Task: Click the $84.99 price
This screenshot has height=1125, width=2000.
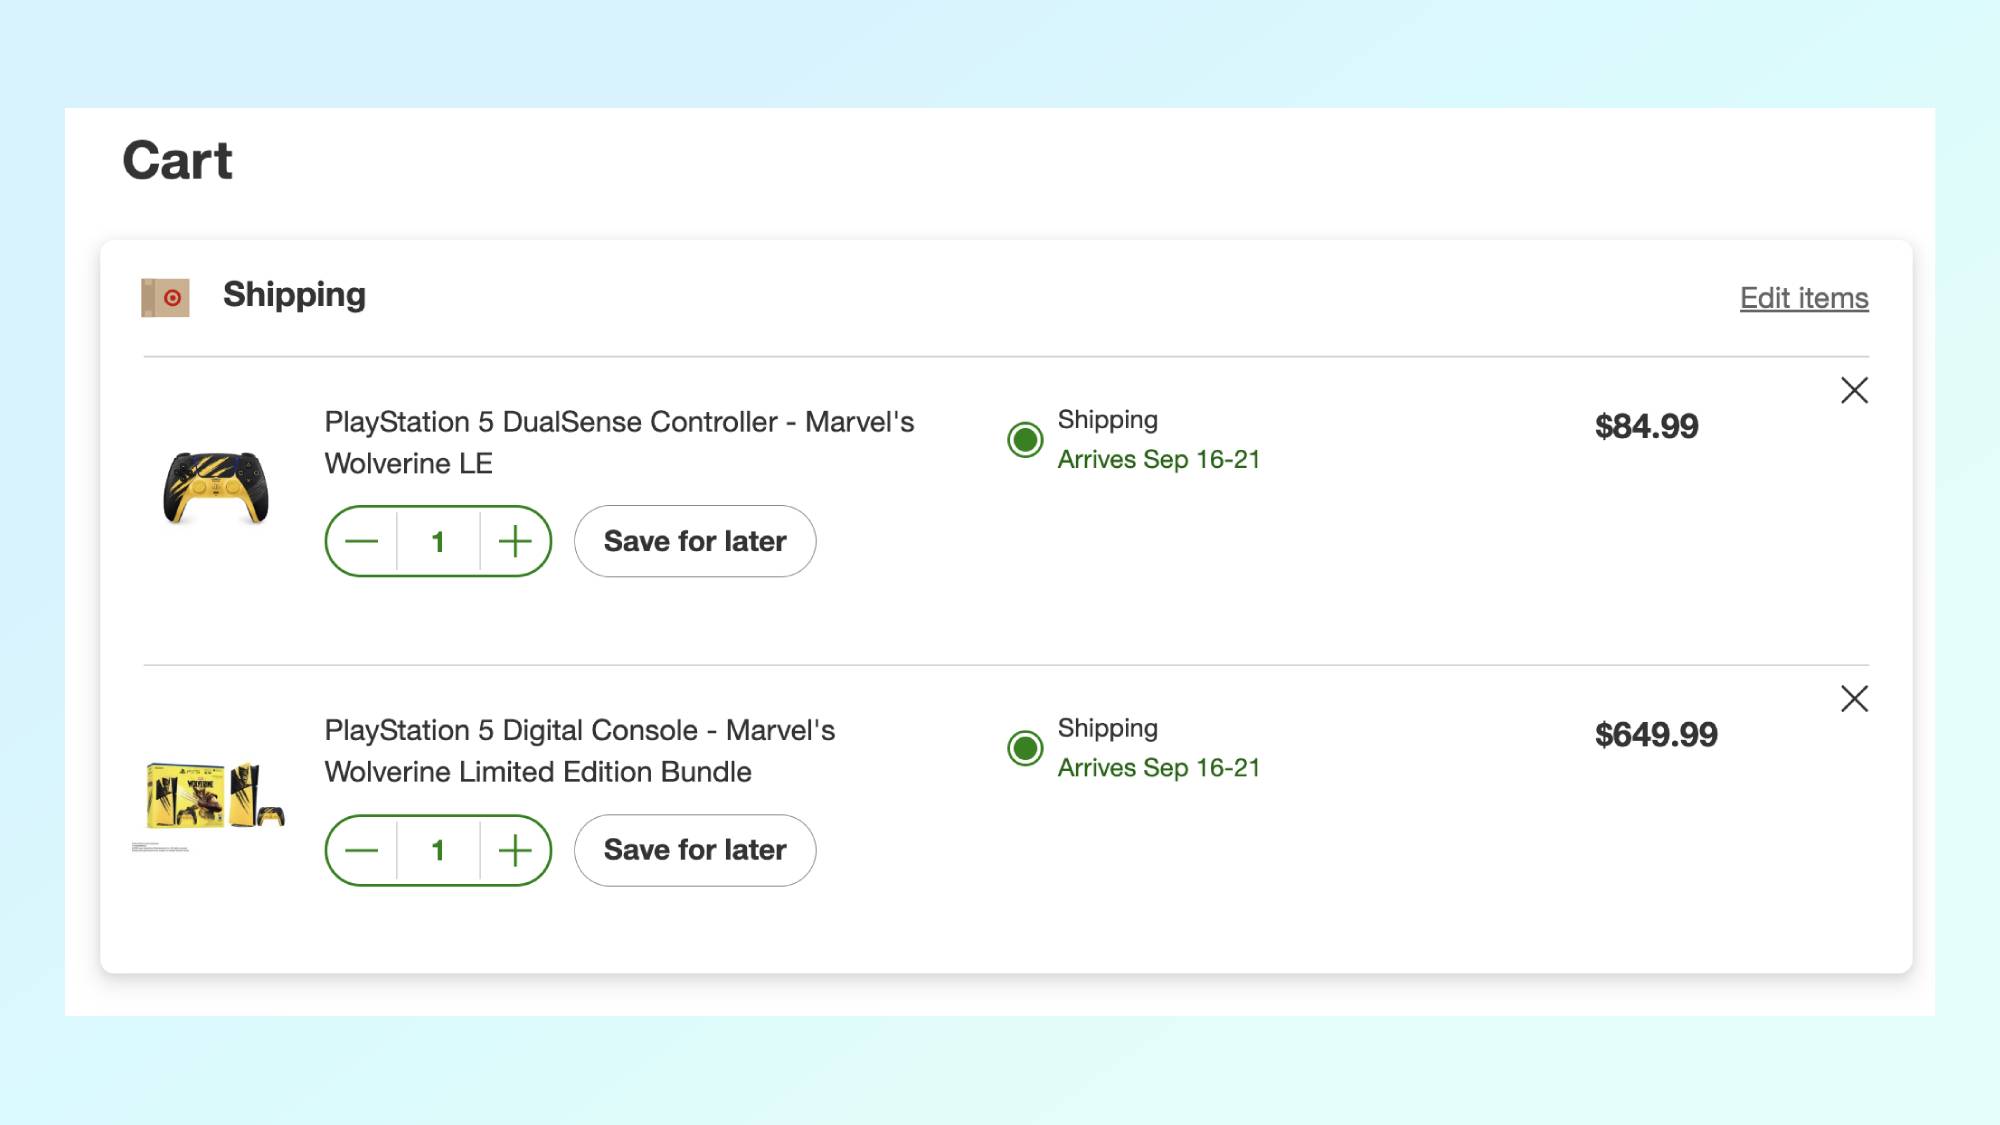Action: (1646, 426)
